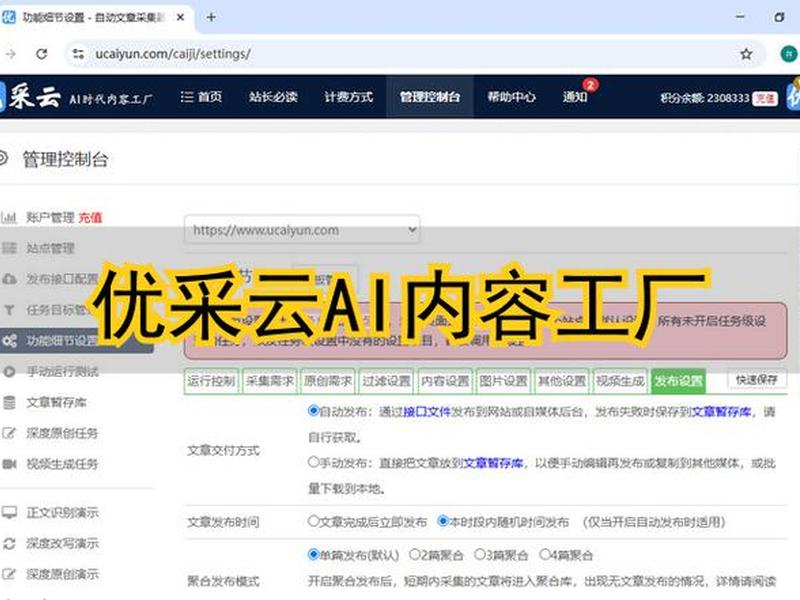Open the 首页 navigation menu

click(x=202, y=96)
